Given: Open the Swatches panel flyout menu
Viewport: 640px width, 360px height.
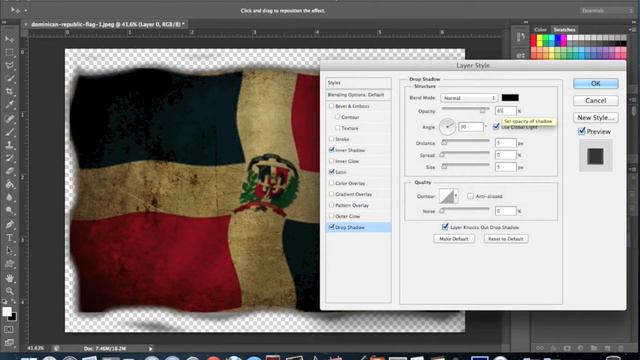Looking at the screenshot, I should [631, 29].
